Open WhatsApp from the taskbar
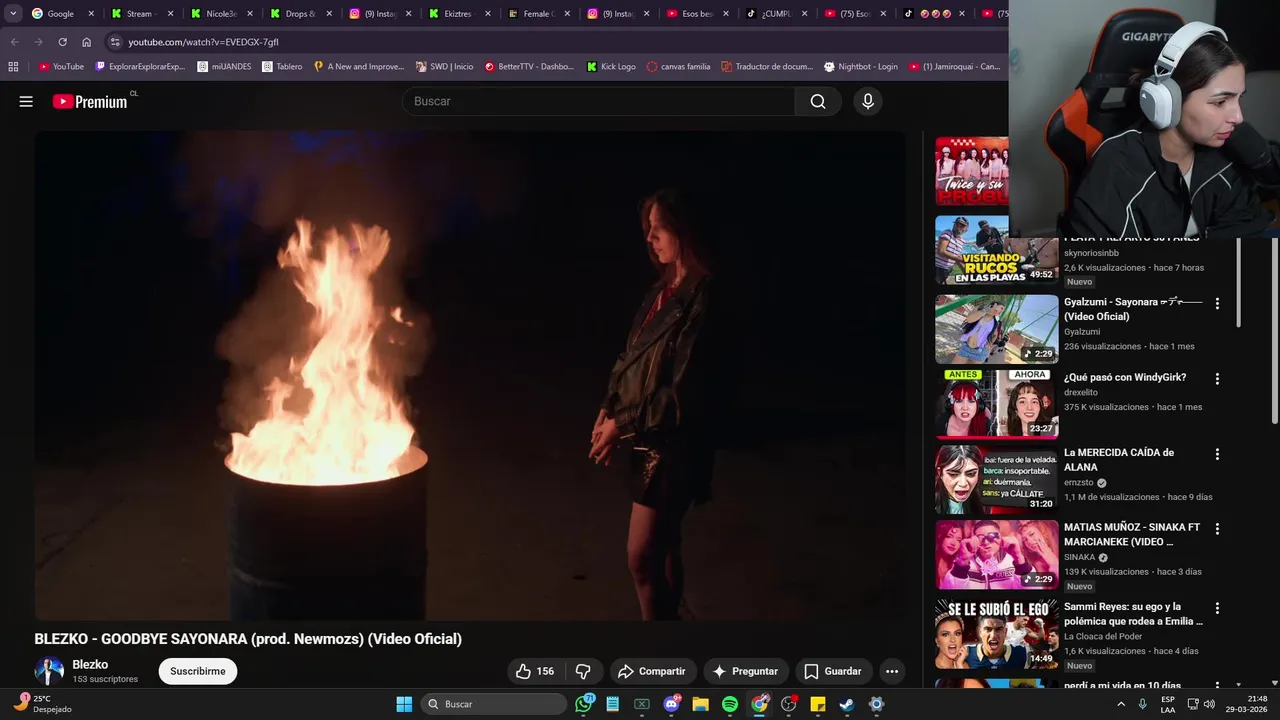Screen dimensions: 1280x720 pyautogui.click(x=584, y=704)
